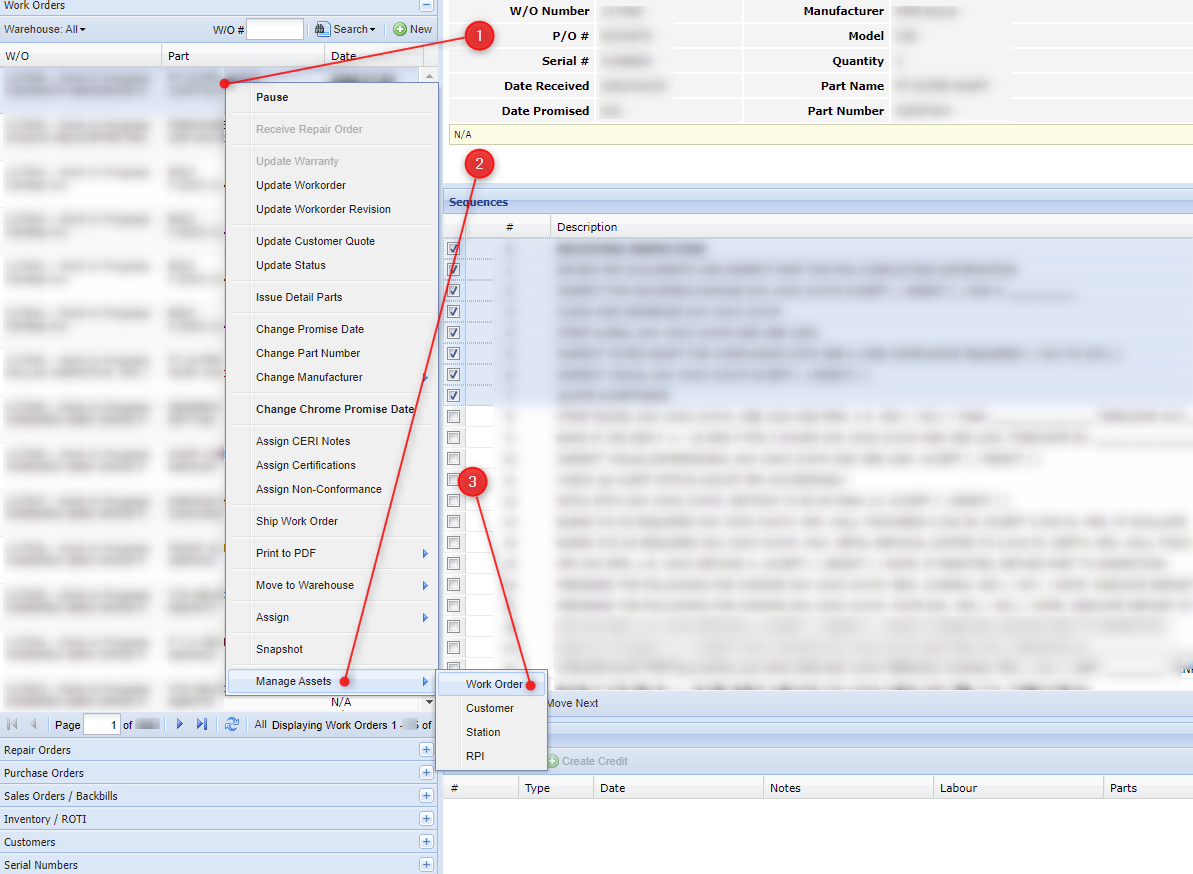Select Work Order in Manage Assets submenu
The image size is (1193, 874).
point(492,684)
